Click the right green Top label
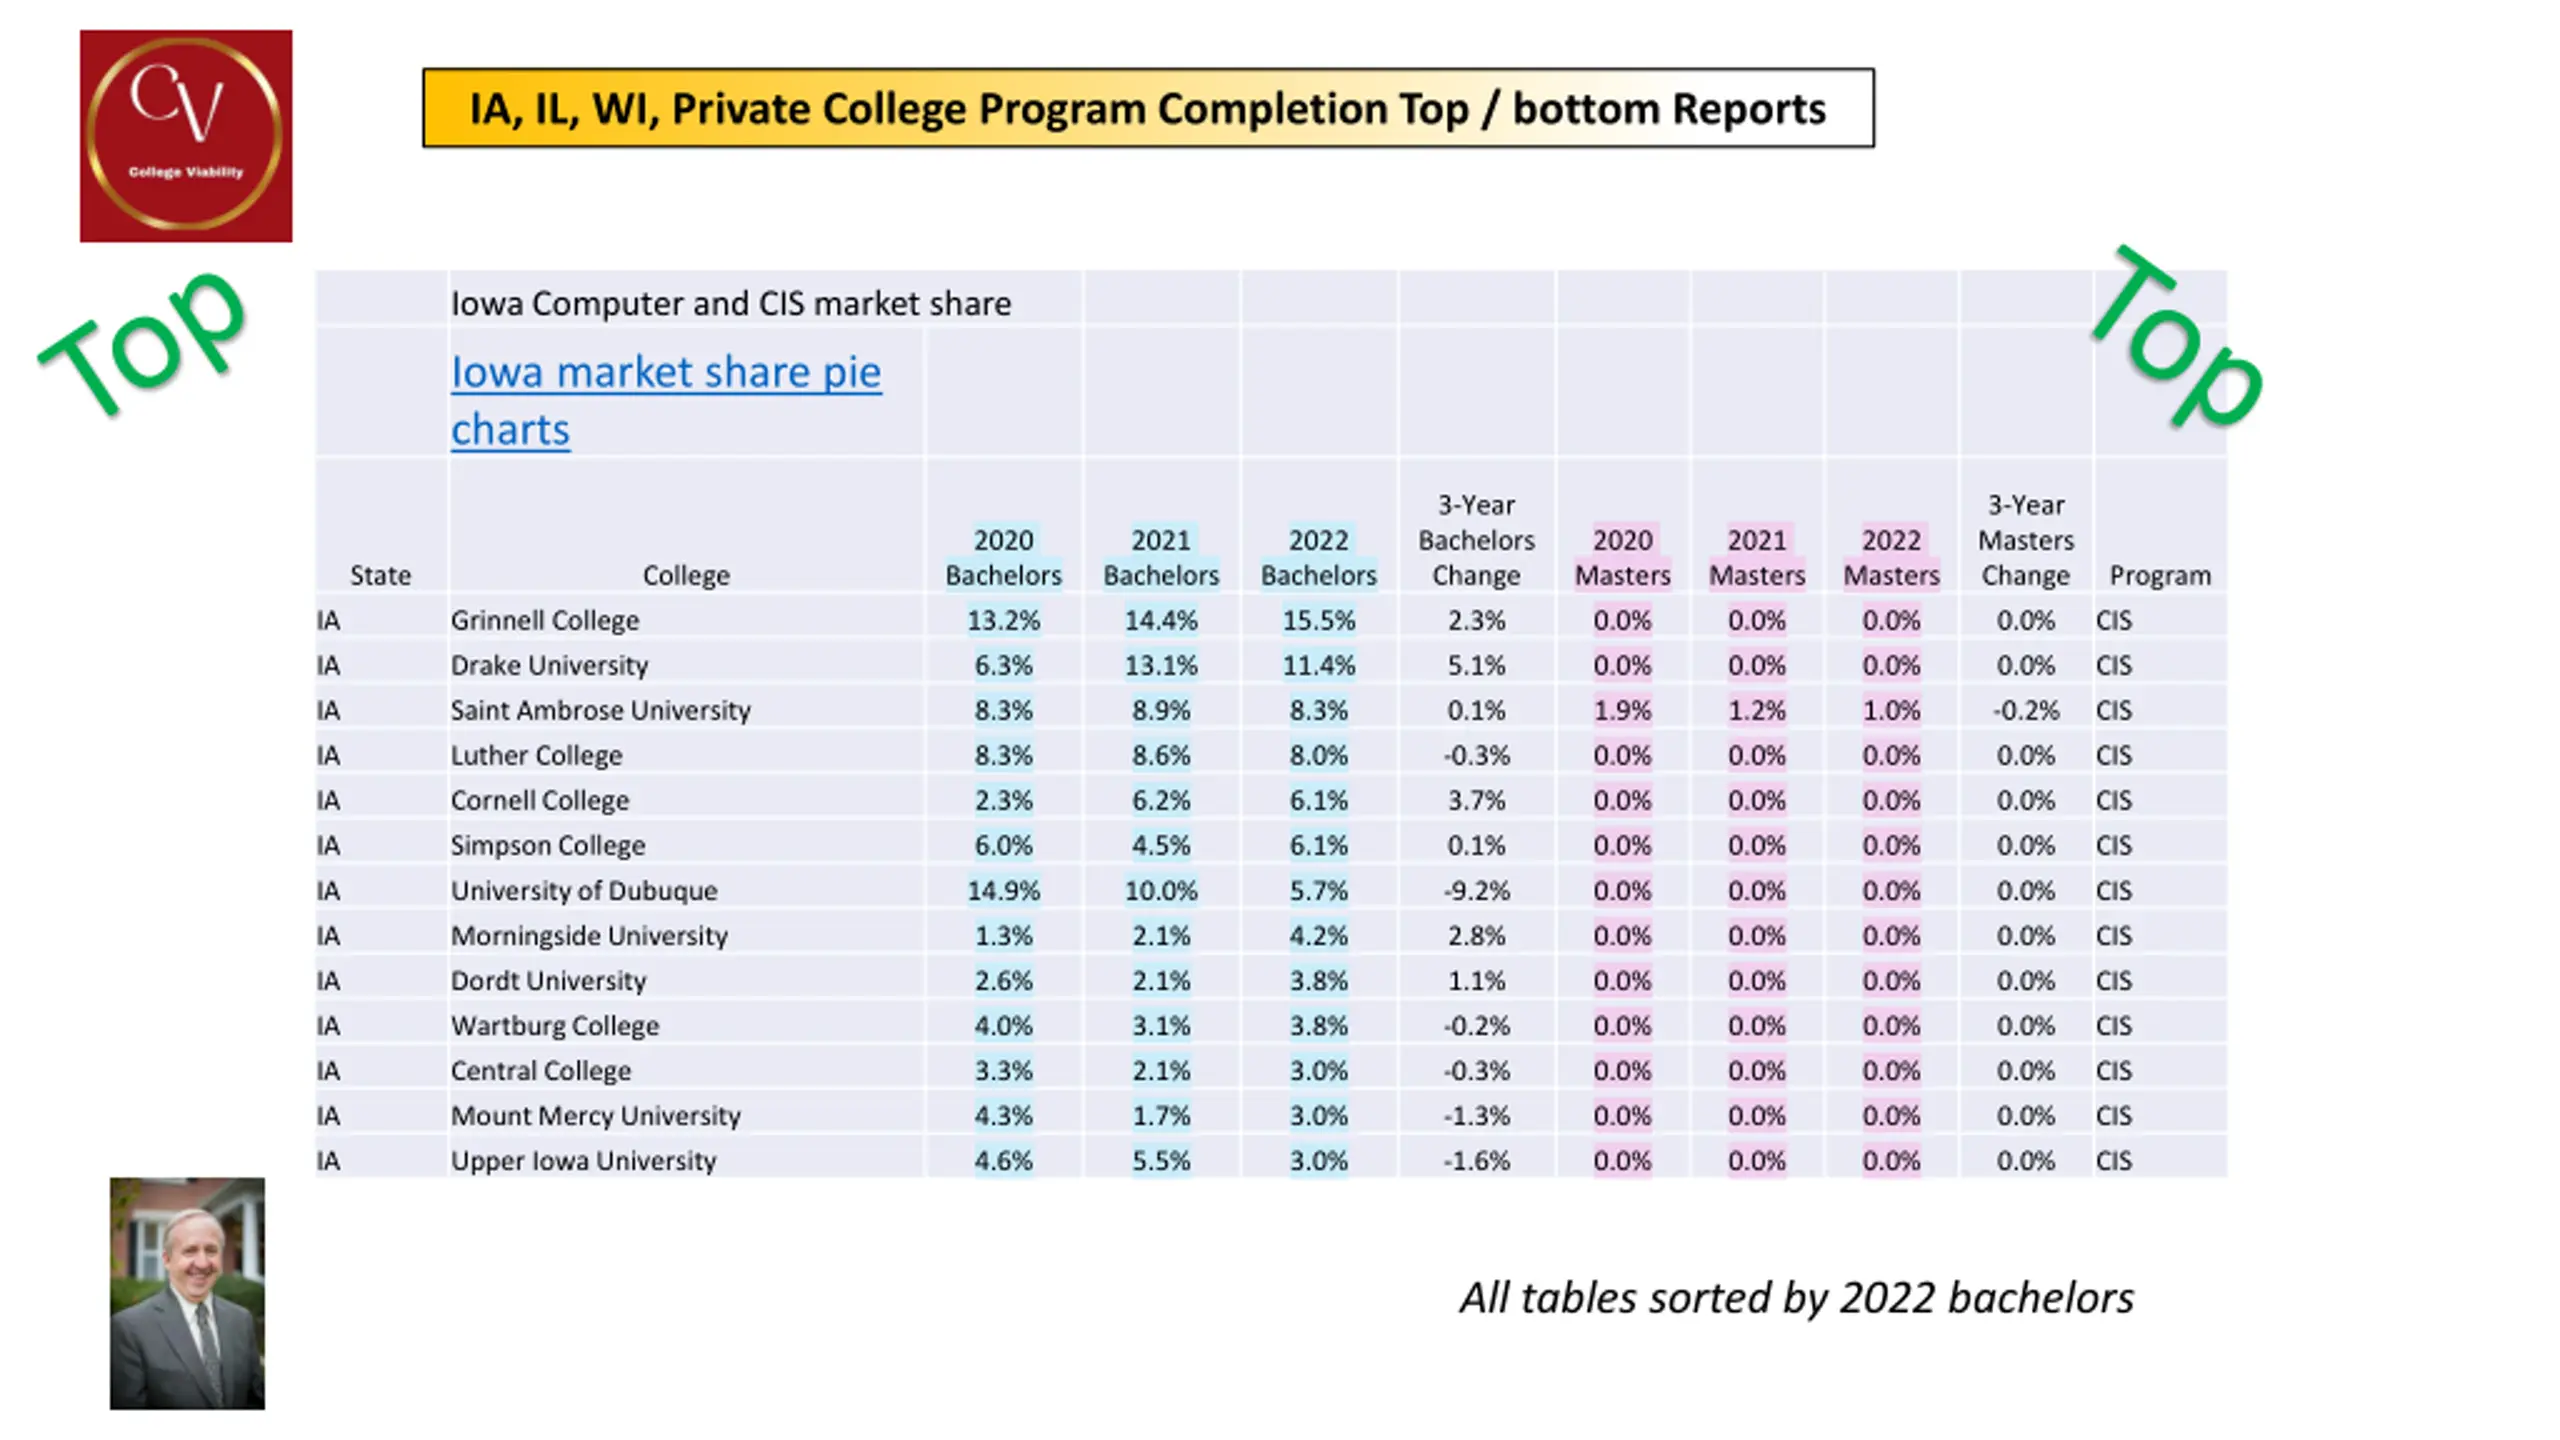The height and width of the screenshot is (1440, 2560). tap(2177, 336)
